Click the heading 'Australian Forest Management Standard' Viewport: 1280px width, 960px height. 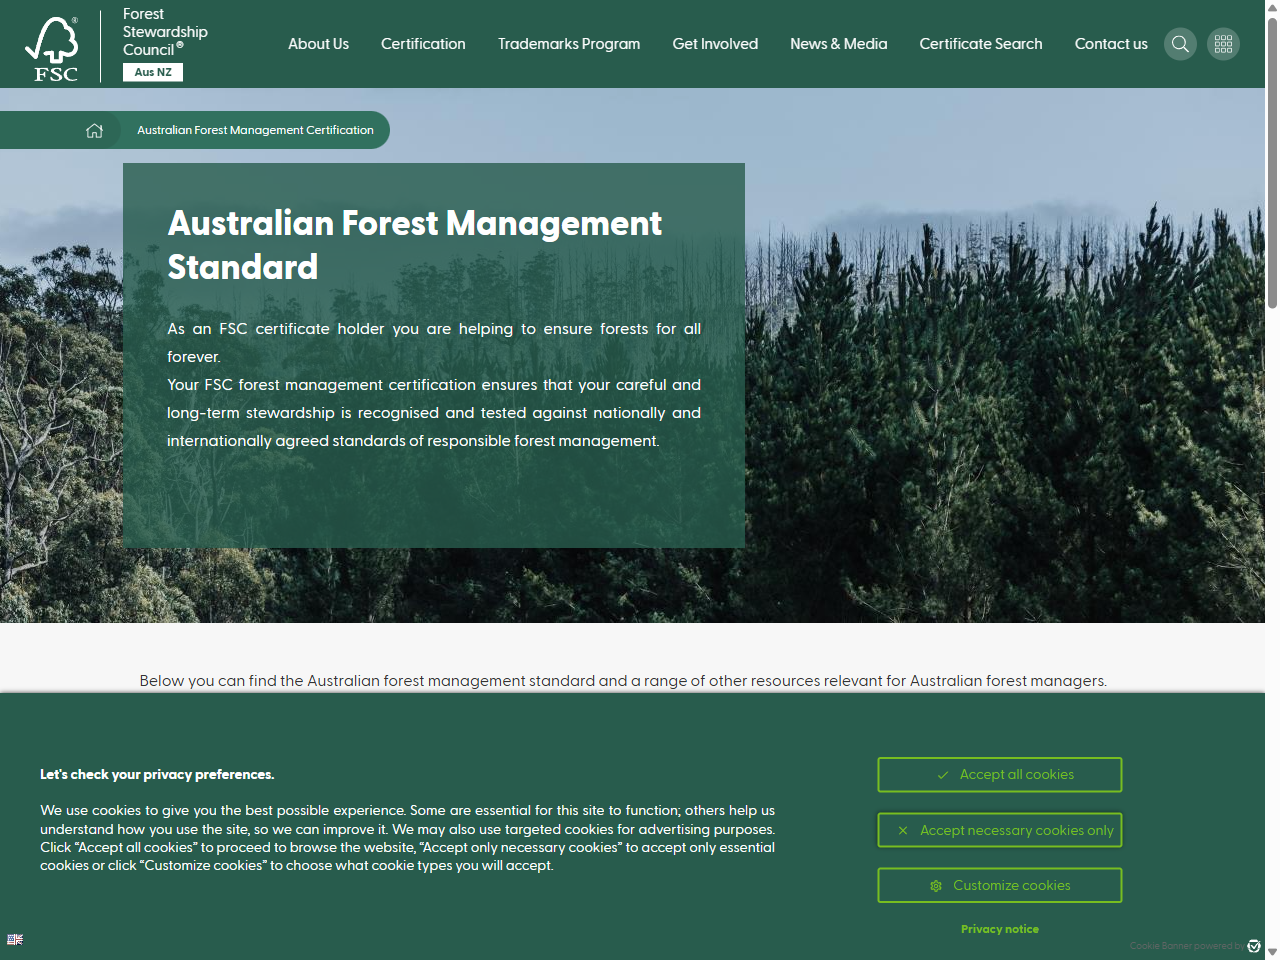pos(414,245)
